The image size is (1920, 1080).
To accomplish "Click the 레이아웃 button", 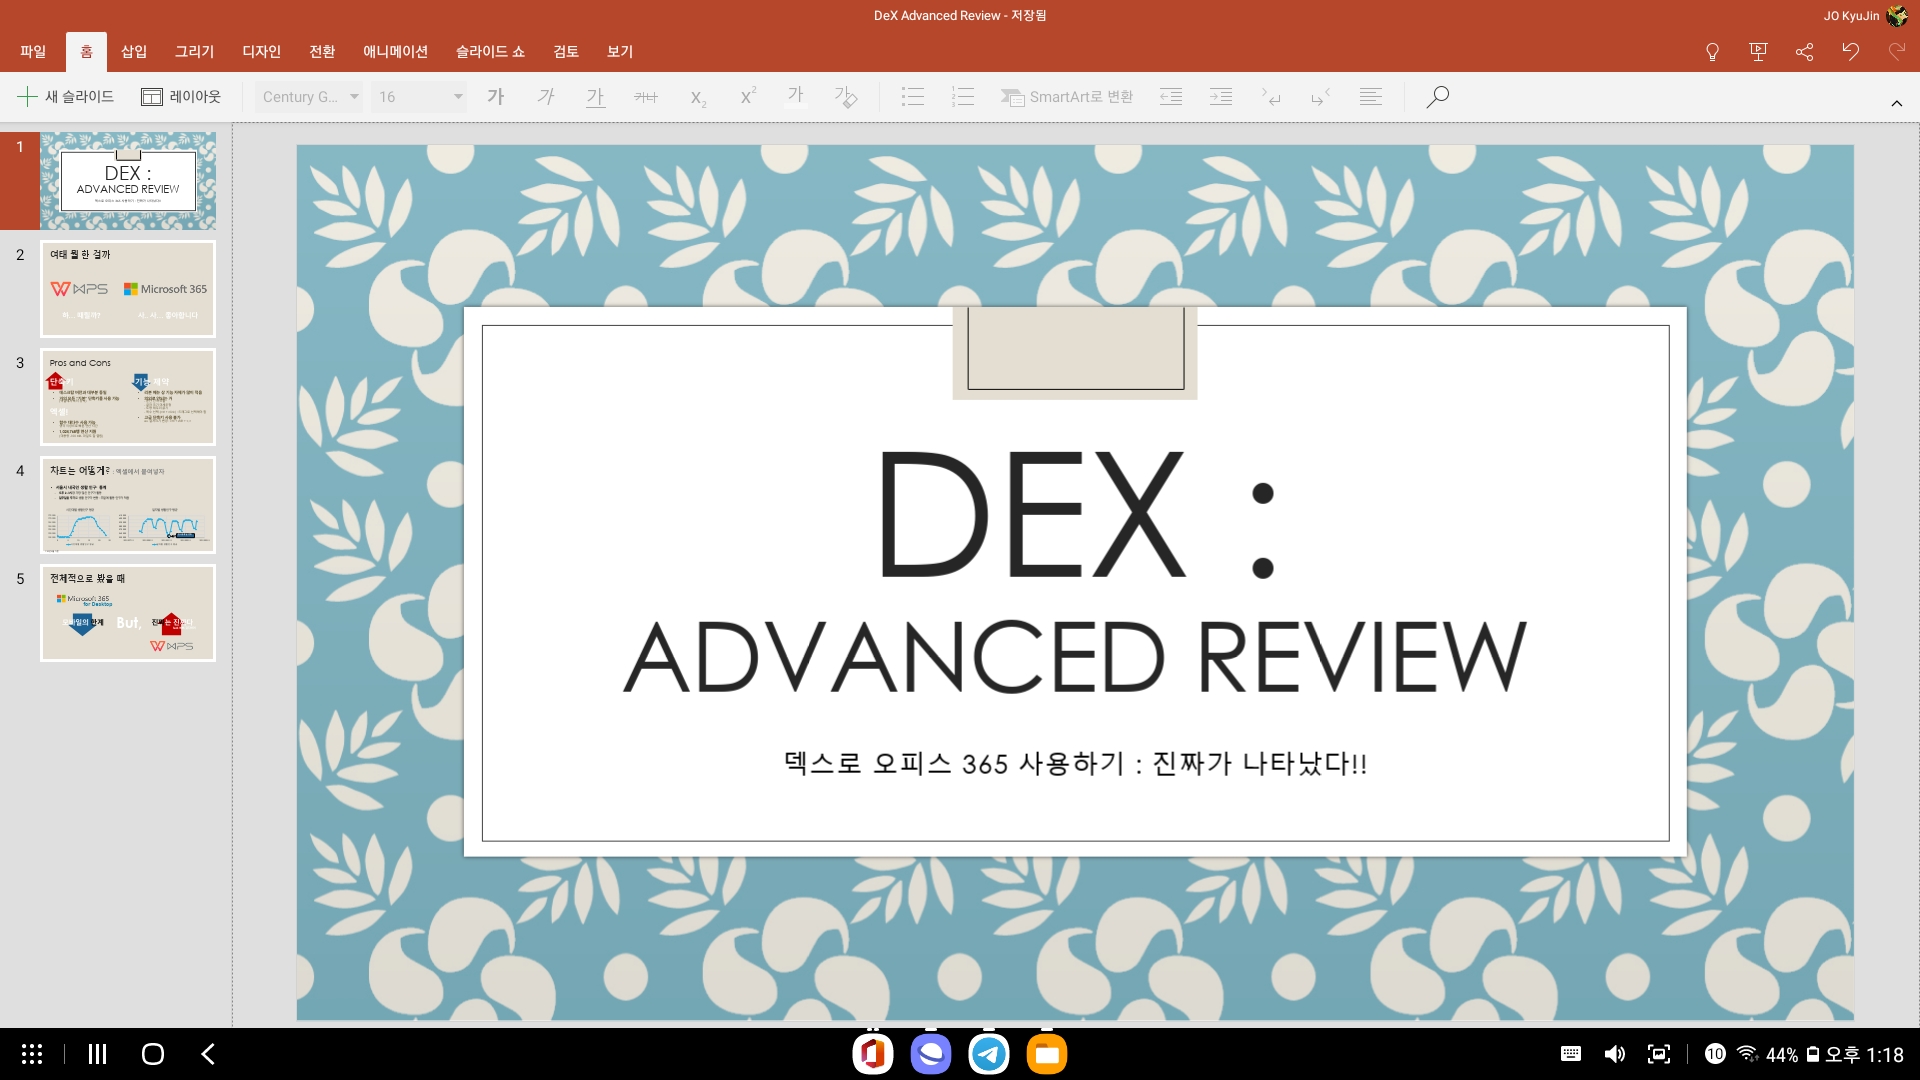I will click(181, 97).
